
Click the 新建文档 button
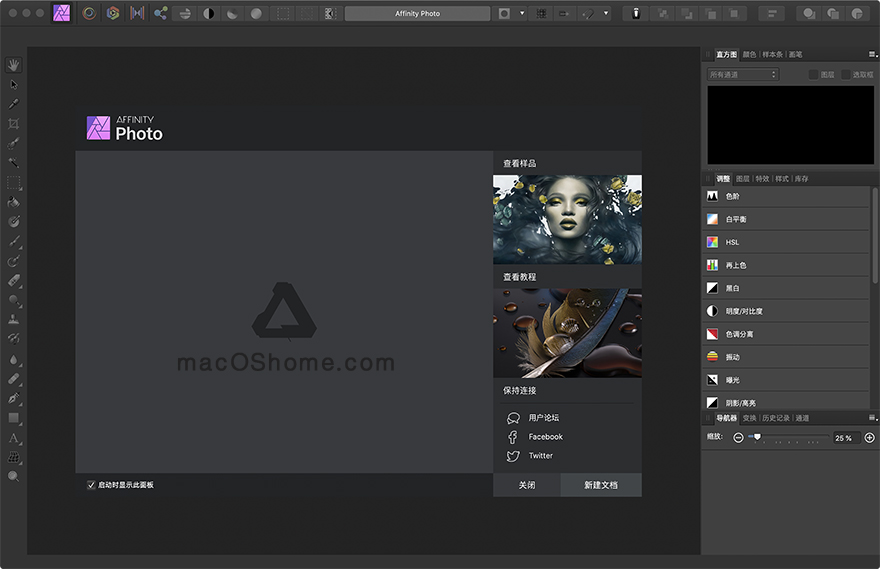[601, 485]
